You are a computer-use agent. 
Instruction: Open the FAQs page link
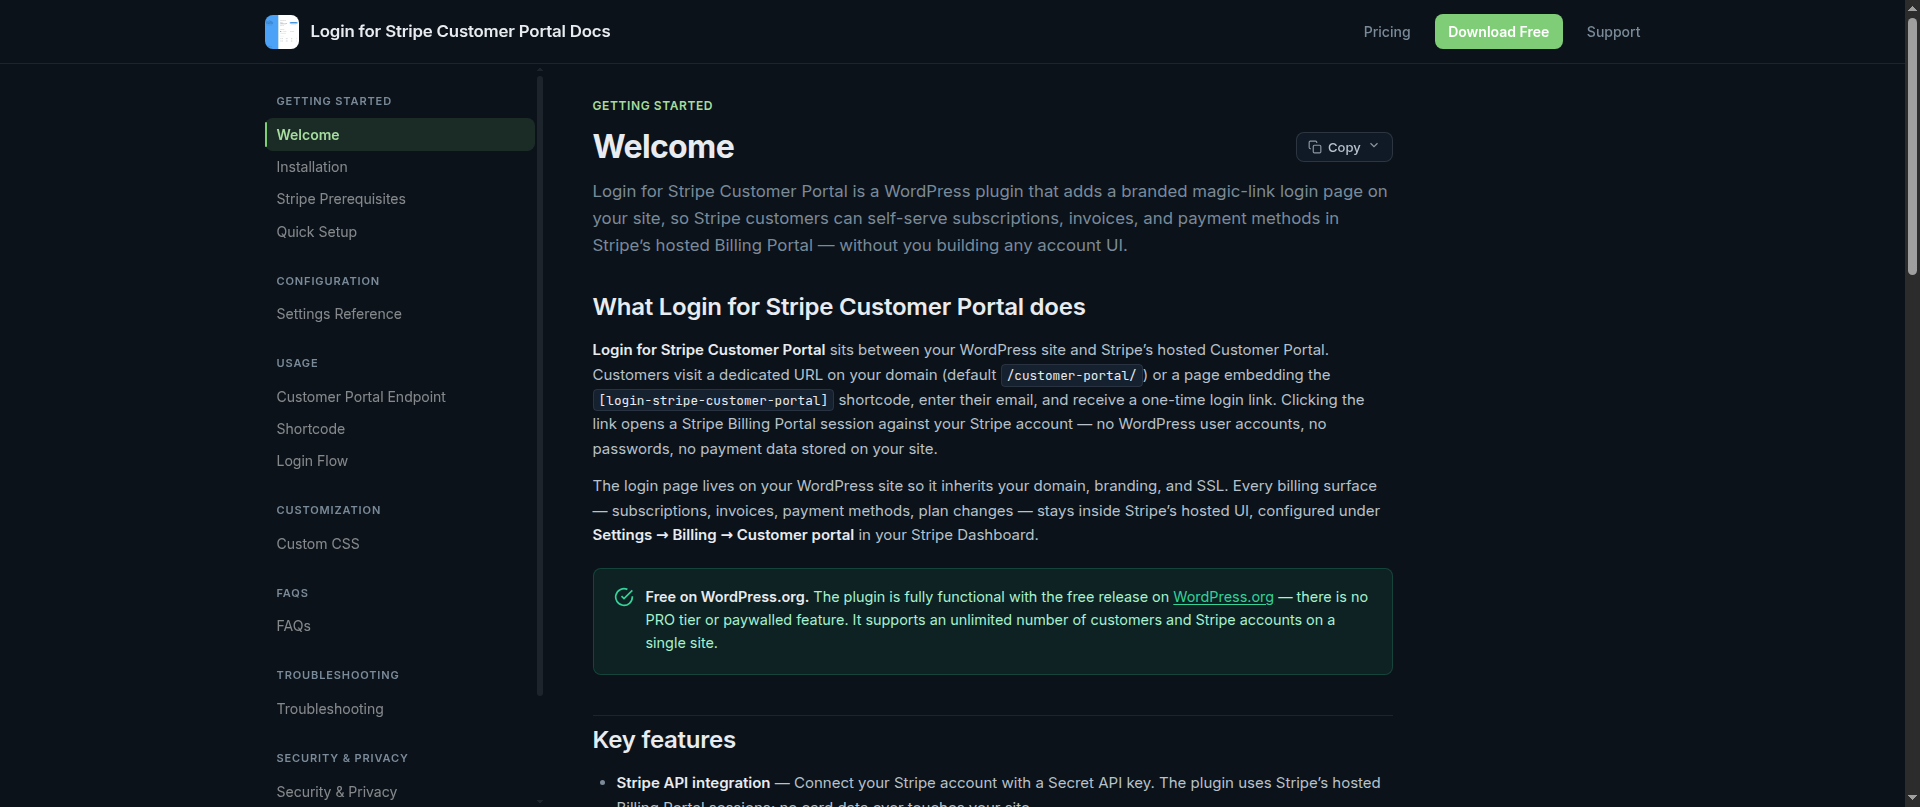click(293, 626)
